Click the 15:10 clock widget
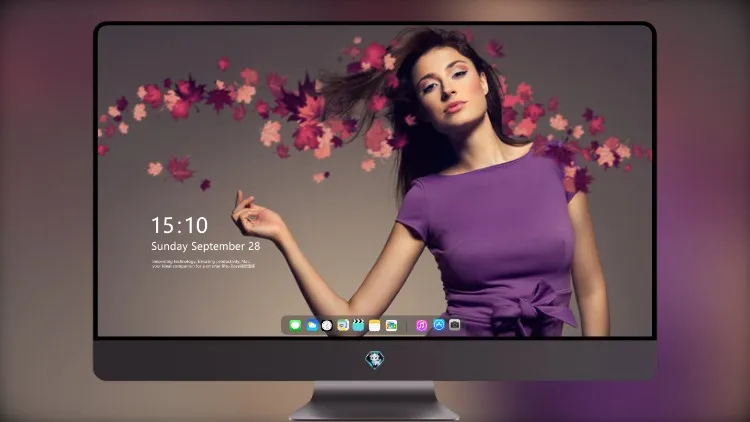This screenshot has width=750, height=422. (179, 225)
